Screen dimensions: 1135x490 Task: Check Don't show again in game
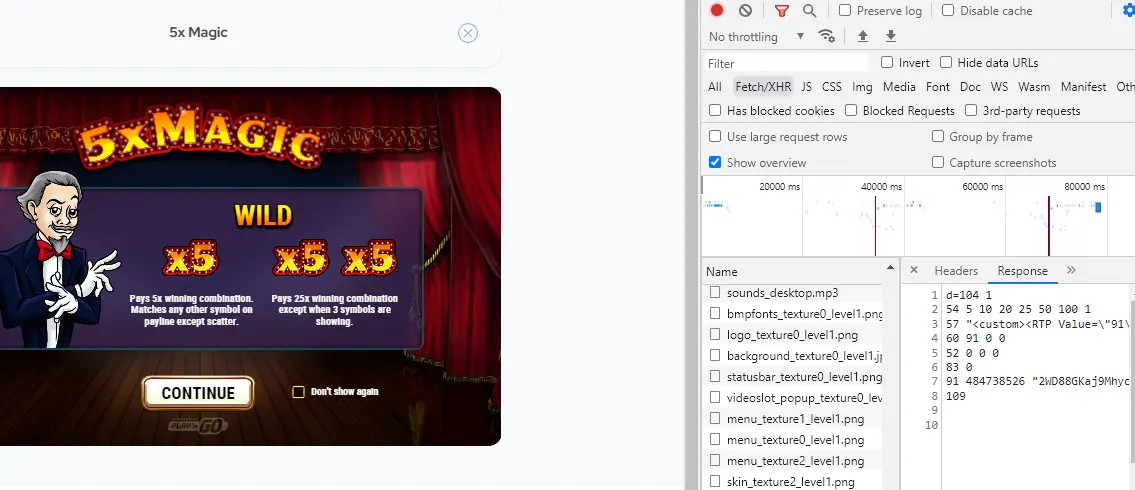pos(298,392)
